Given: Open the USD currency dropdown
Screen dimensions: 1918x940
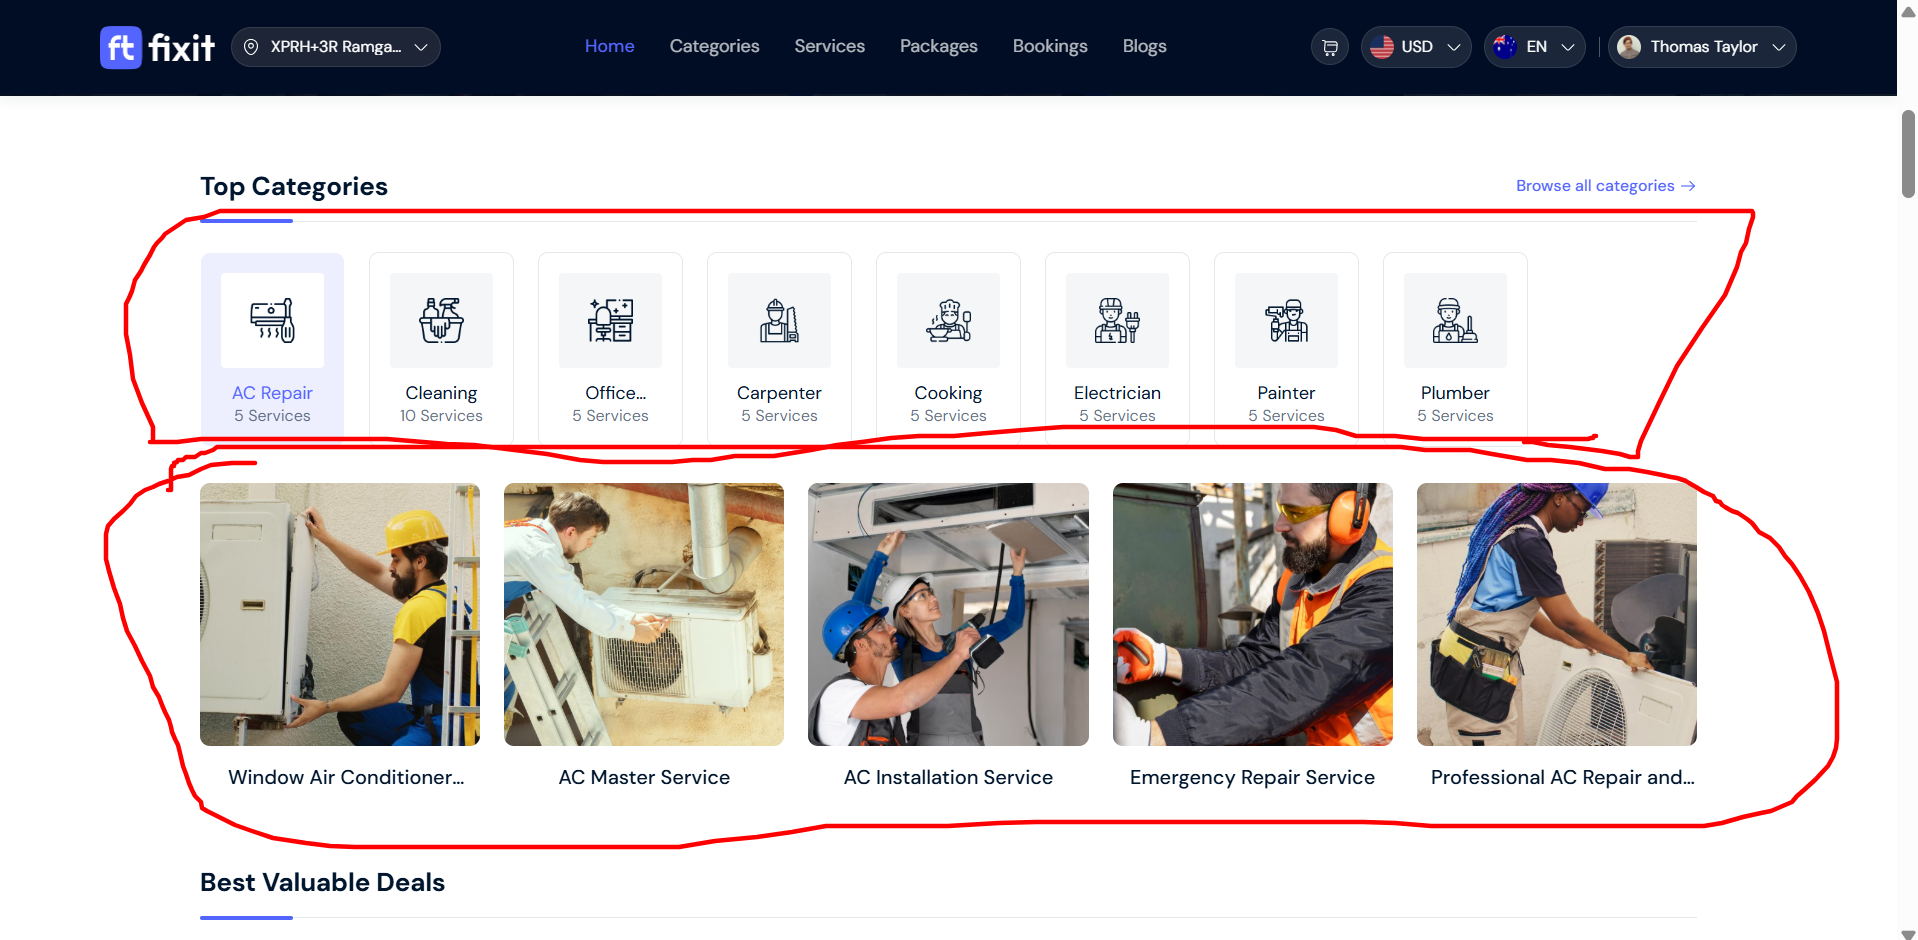Looking at the screenshot, I should pos(1415,47).
